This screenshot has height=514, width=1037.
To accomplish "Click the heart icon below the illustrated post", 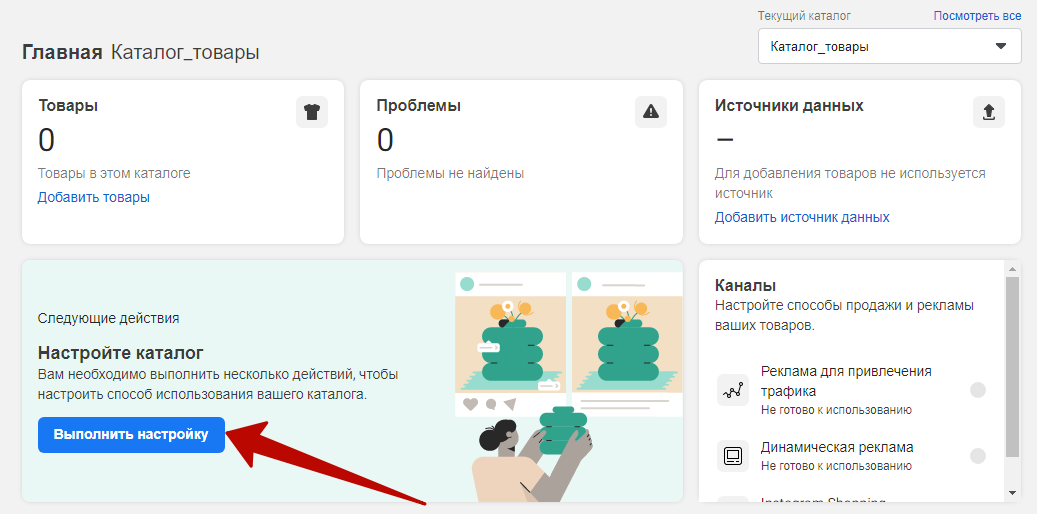I will (470, 404).
